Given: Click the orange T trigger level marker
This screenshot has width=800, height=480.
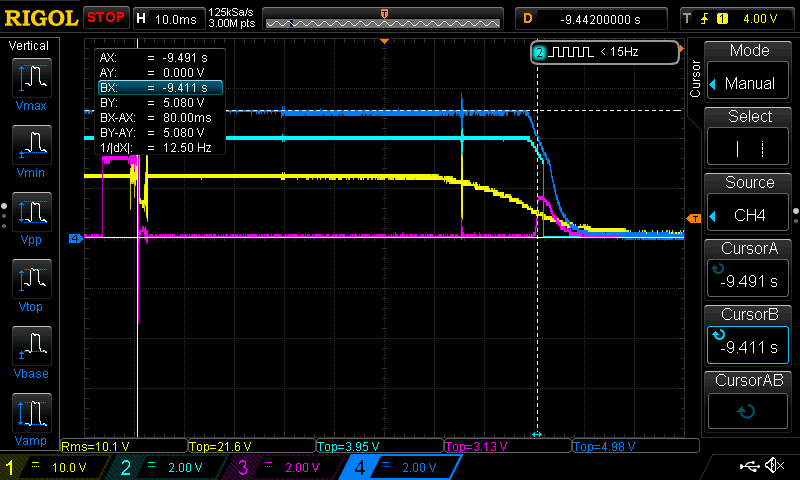Looking at the screenshot, I should [x=694, y=219].
